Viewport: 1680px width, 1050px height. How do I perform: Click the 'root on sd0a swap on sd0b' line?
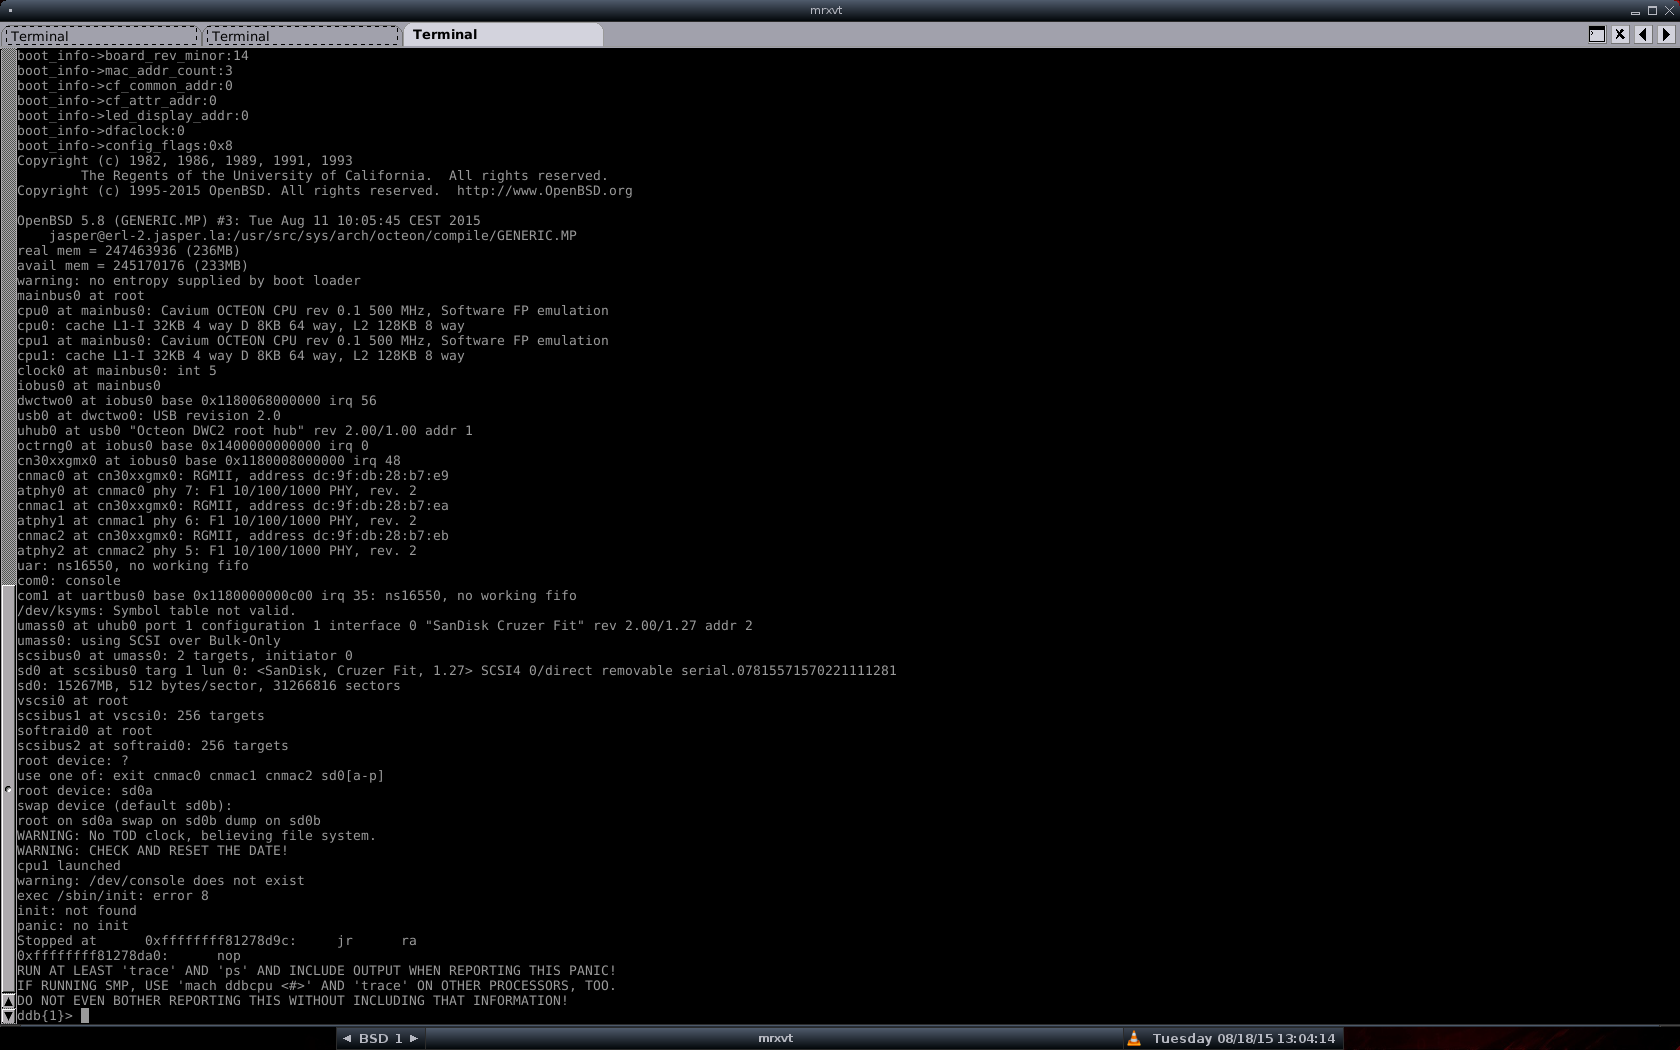click(169, 821)
